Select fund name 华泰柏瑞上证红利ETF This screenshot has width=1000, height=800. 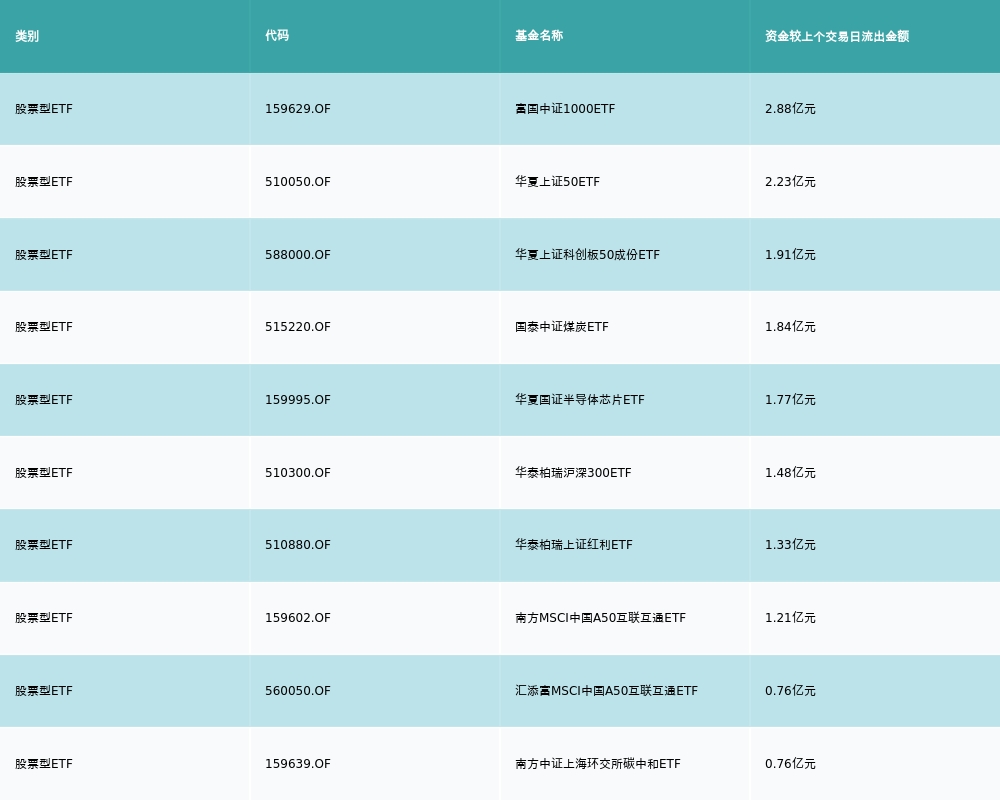point(574,545)
